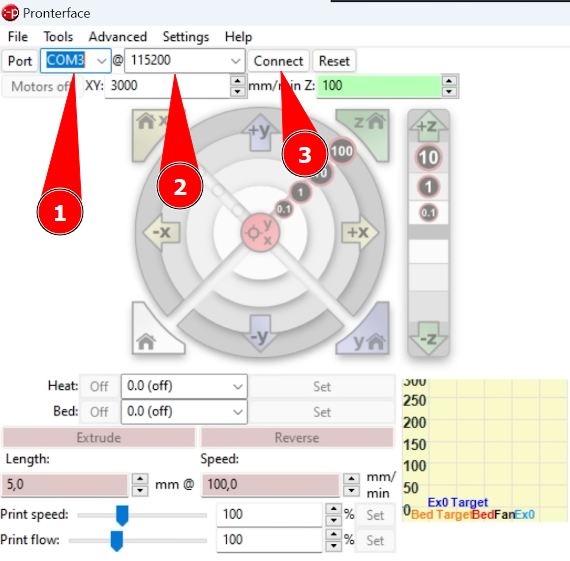Click the extrude Length field
Image resolution: width=570 pixels, height=561 pixels.
65,485
